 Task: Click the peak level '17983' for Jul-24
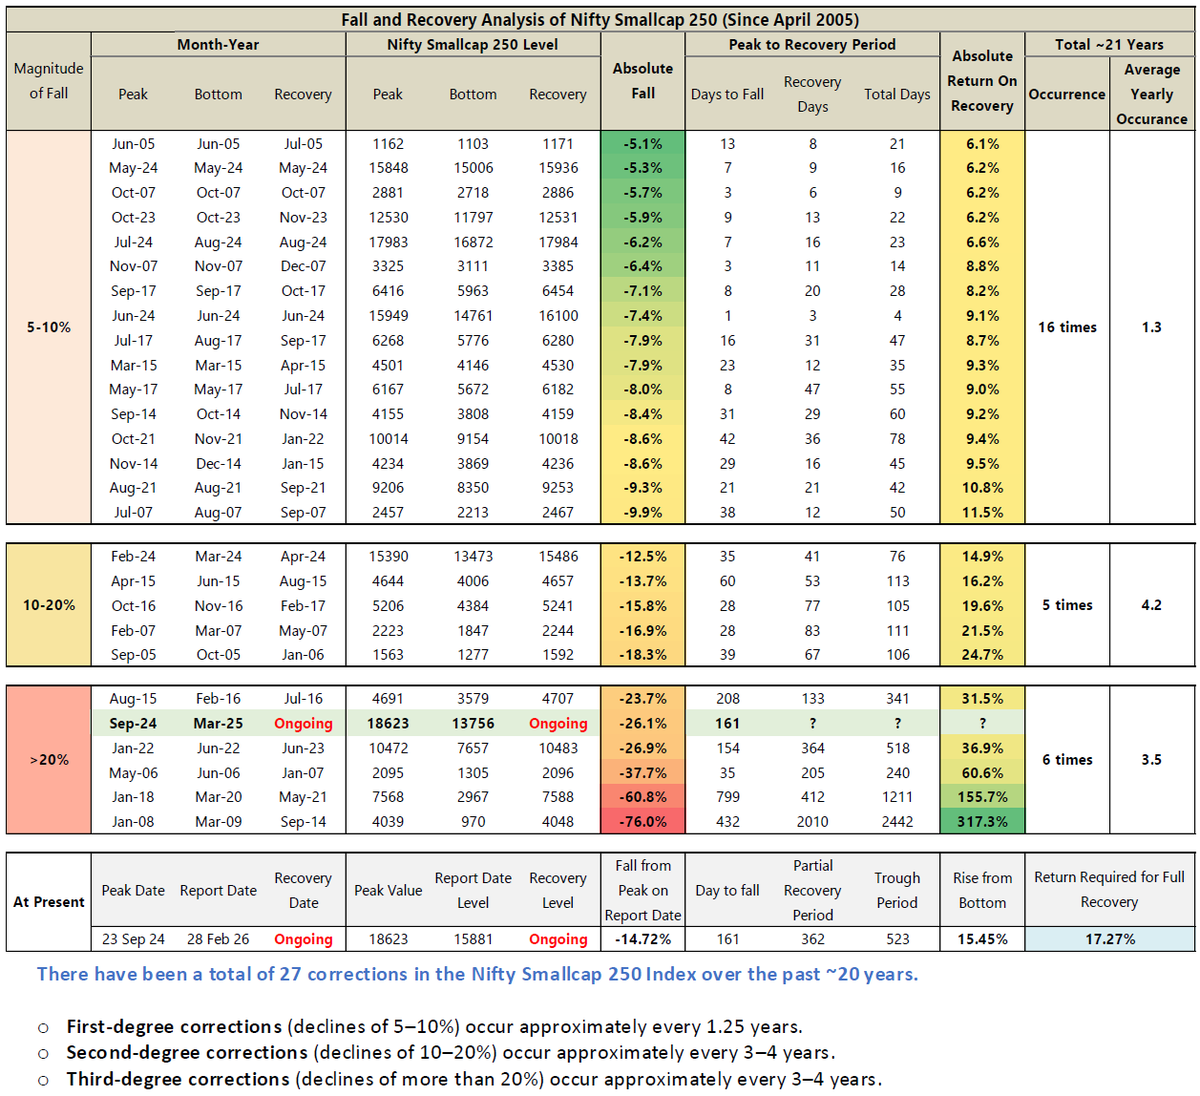pos(388,242)
